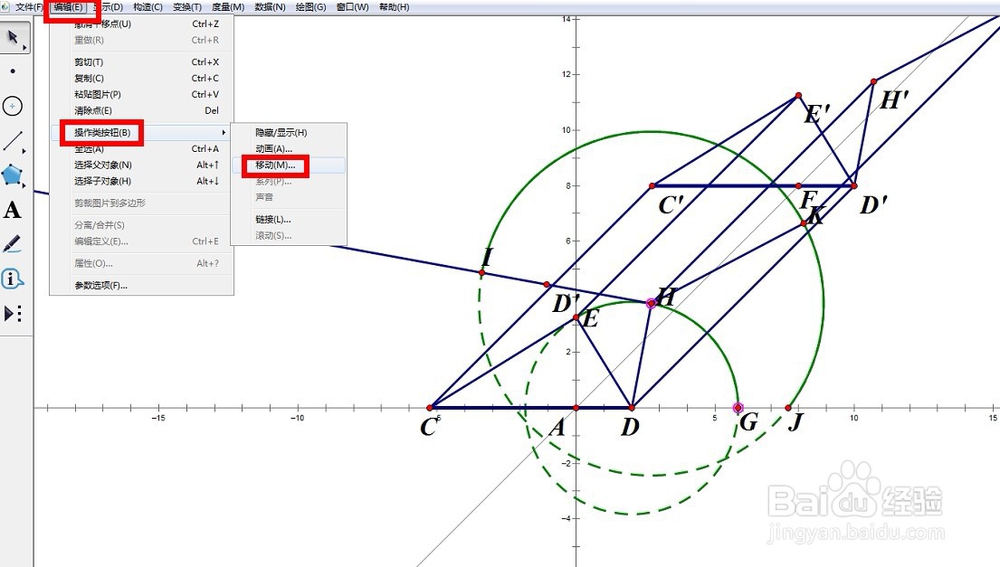Image resolution: width=1000 pixels, height=567 pixels.
Task: Open the 显示(D) menu
Action: [108, 7]
